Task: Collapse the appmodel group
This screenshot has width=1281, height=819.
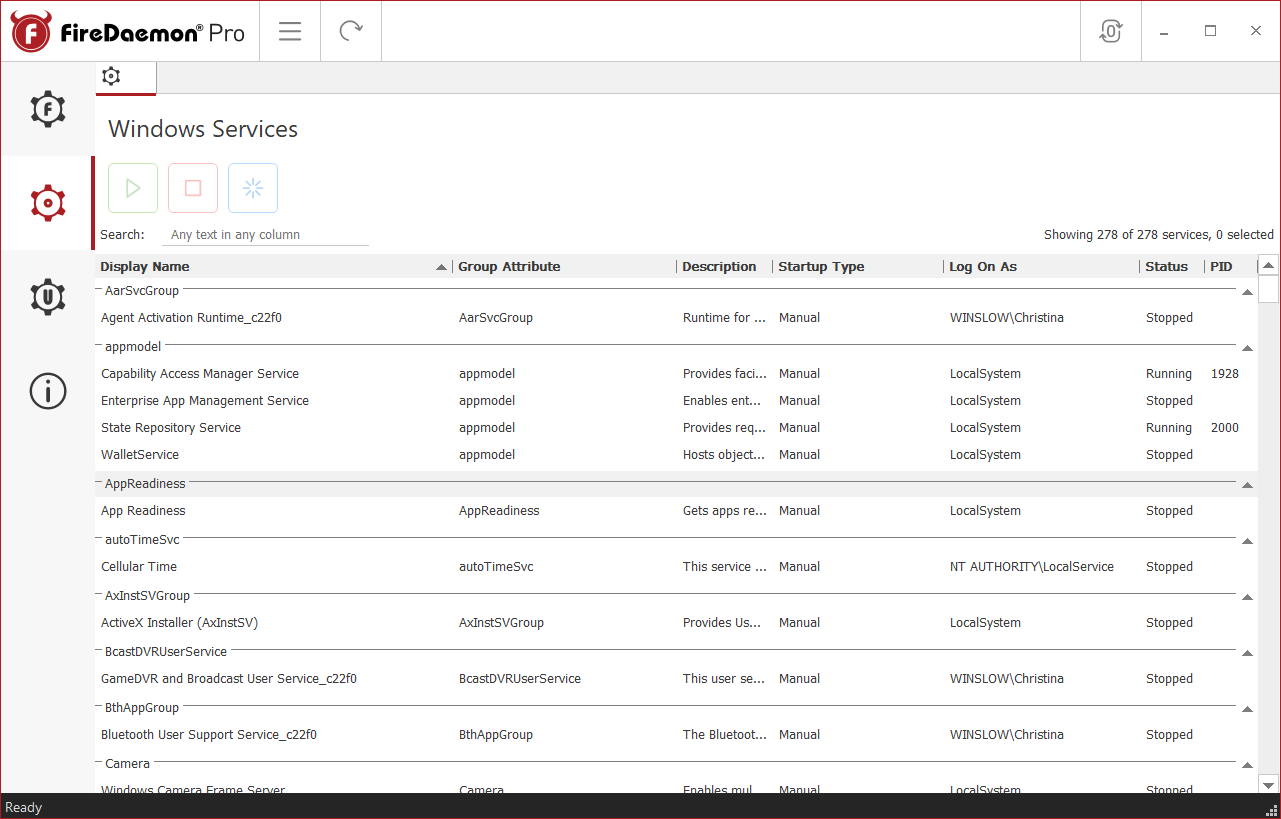Action: pyautogui.click(x=1247, y=348)
